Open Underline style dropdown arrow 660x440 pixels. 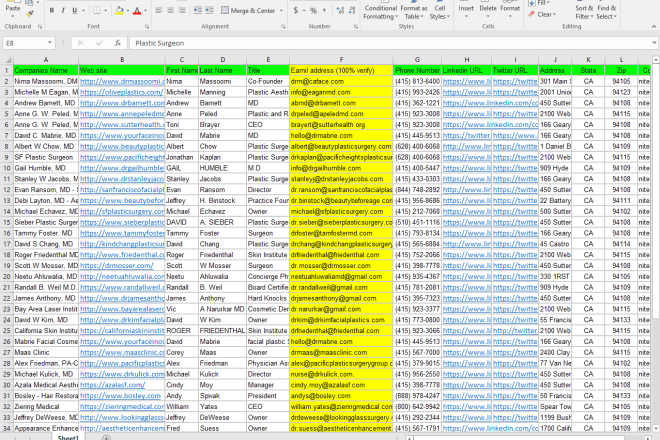pyautogui.click(x=83, y=11)
